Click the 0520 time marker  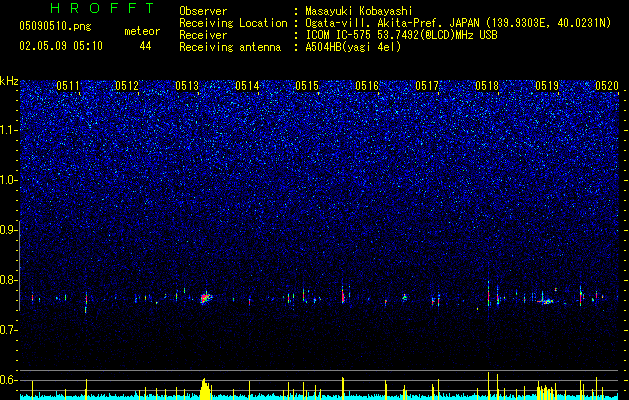pyautogui.click(x=607, y=86)
